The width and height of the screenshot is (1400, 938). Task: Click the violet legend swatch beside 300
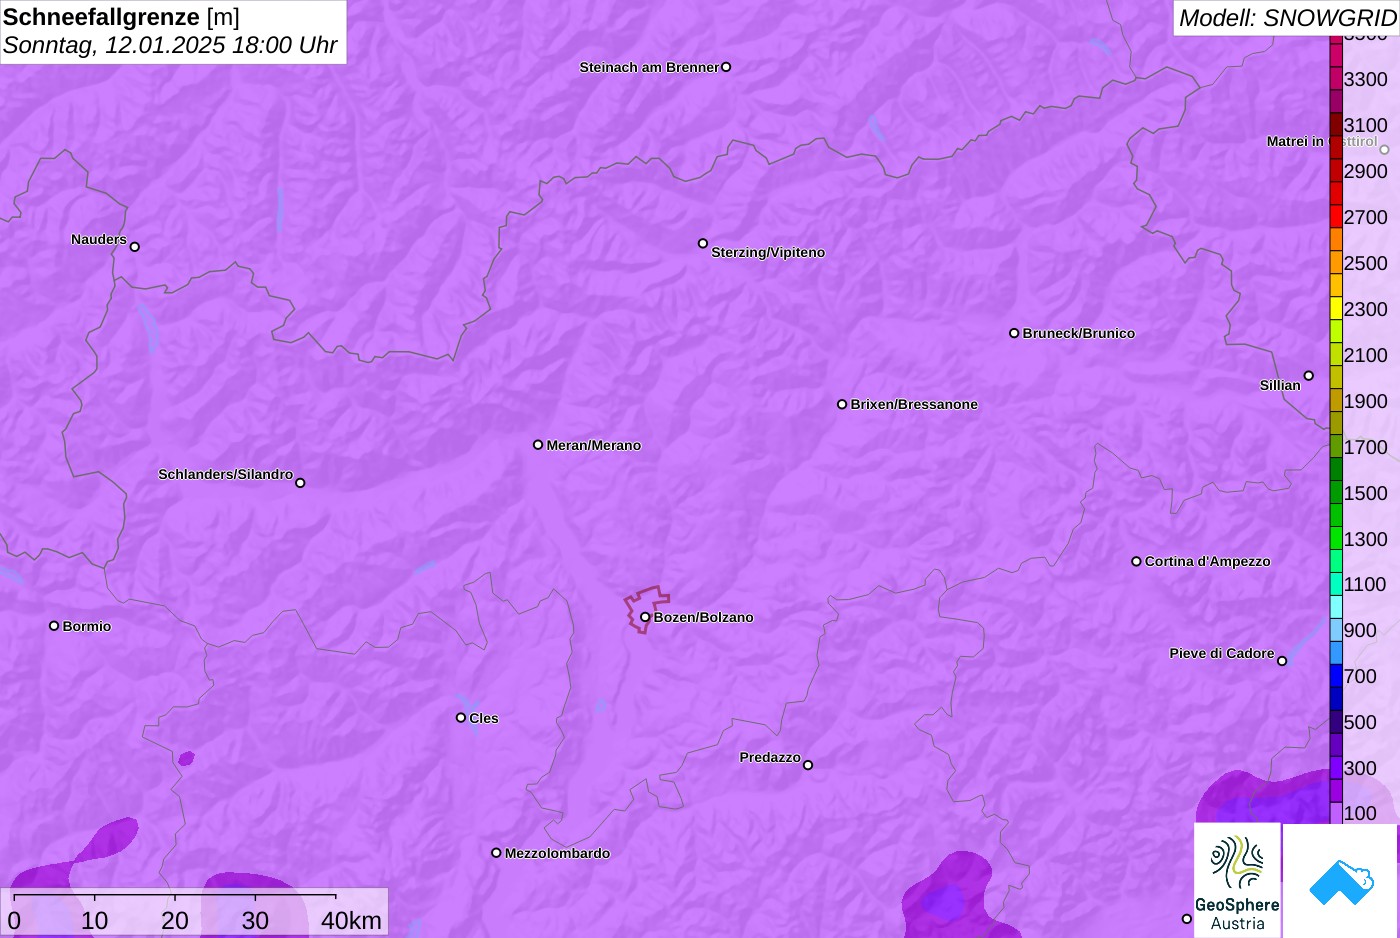point(1336,768)
